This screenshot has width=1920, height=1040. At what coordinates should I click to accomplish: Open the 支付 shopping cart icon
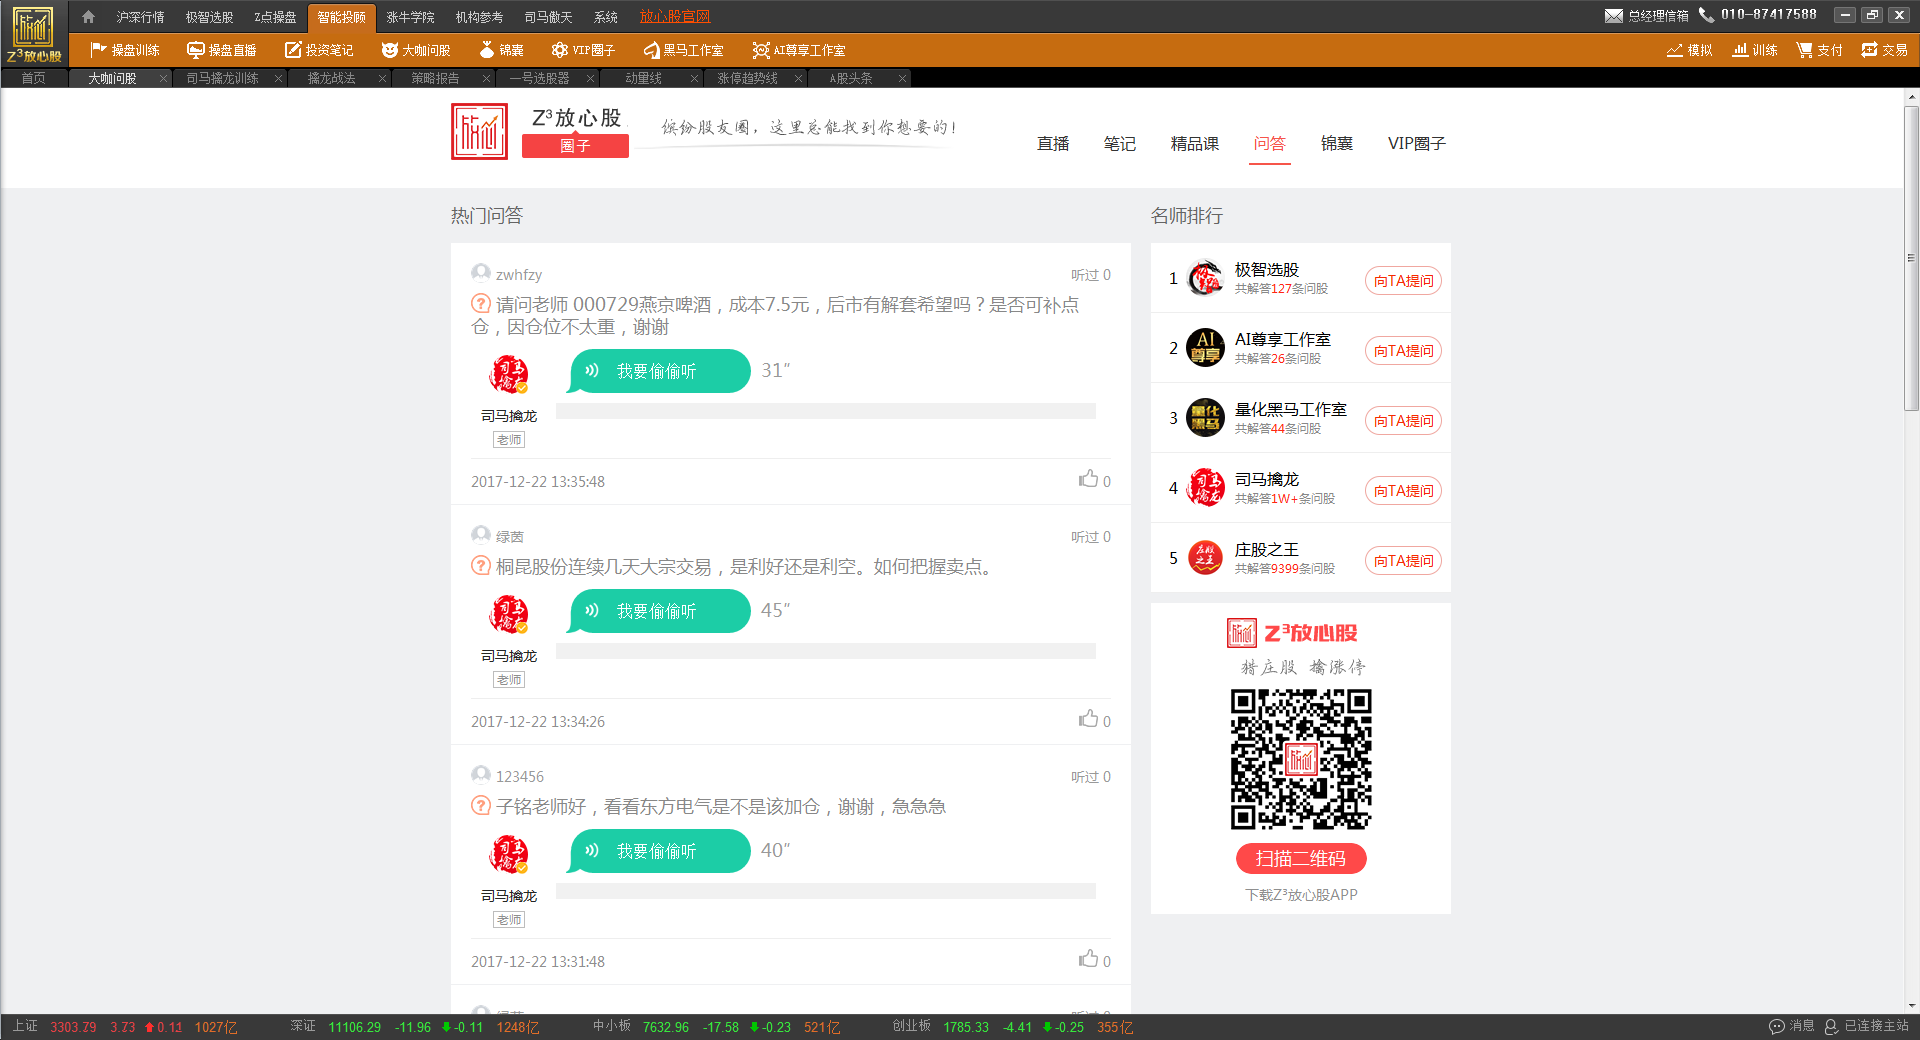(1804, 50)
